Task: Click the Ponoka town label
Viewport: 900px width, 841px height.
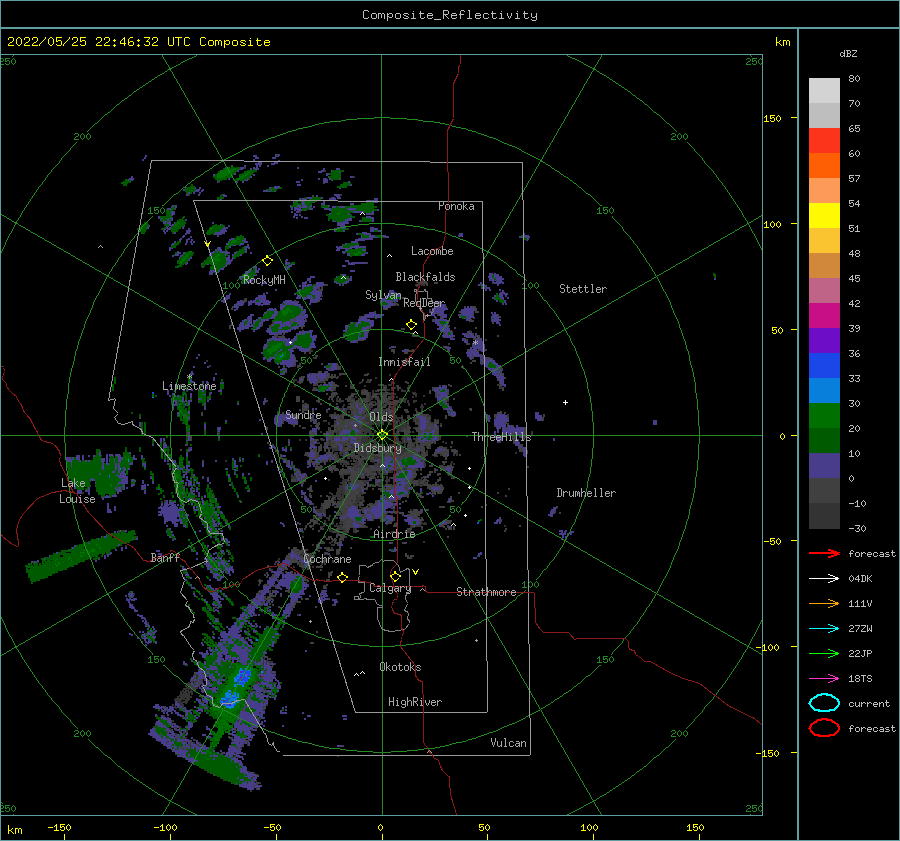Action: coord(456,206)
